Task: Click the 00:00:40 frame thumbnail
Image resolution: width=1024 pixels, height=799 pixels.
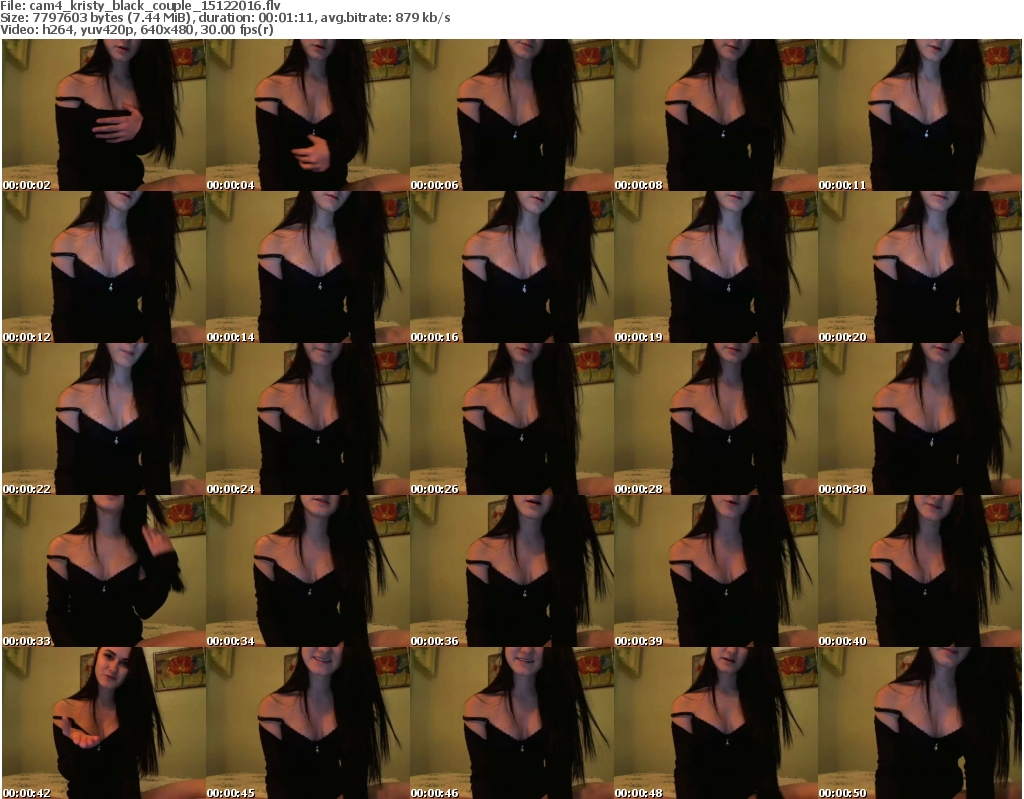Action: (x=920, y=571)
